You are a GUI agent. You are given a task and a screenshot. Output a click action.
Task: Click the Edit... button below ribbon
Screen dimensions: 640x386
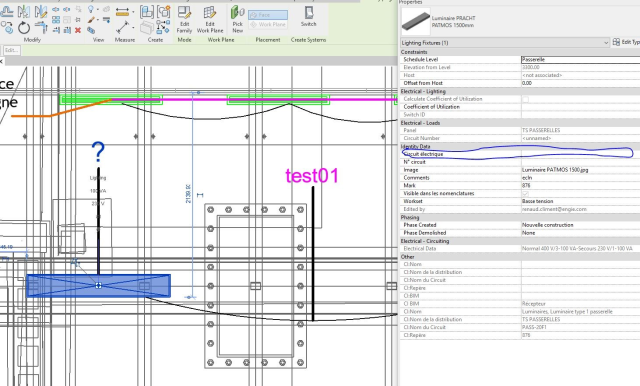(x=11, y=50)
